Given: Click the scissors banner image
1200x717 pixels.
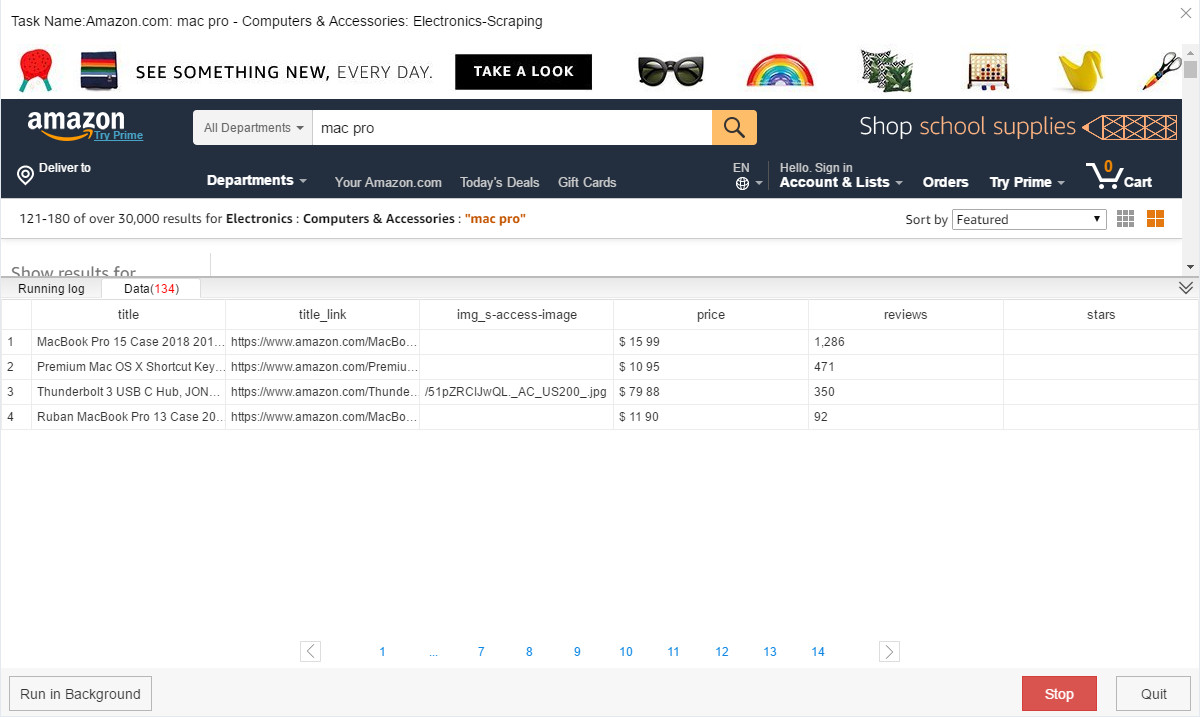Looking at the screenshot, I should tap(1161, 70).
